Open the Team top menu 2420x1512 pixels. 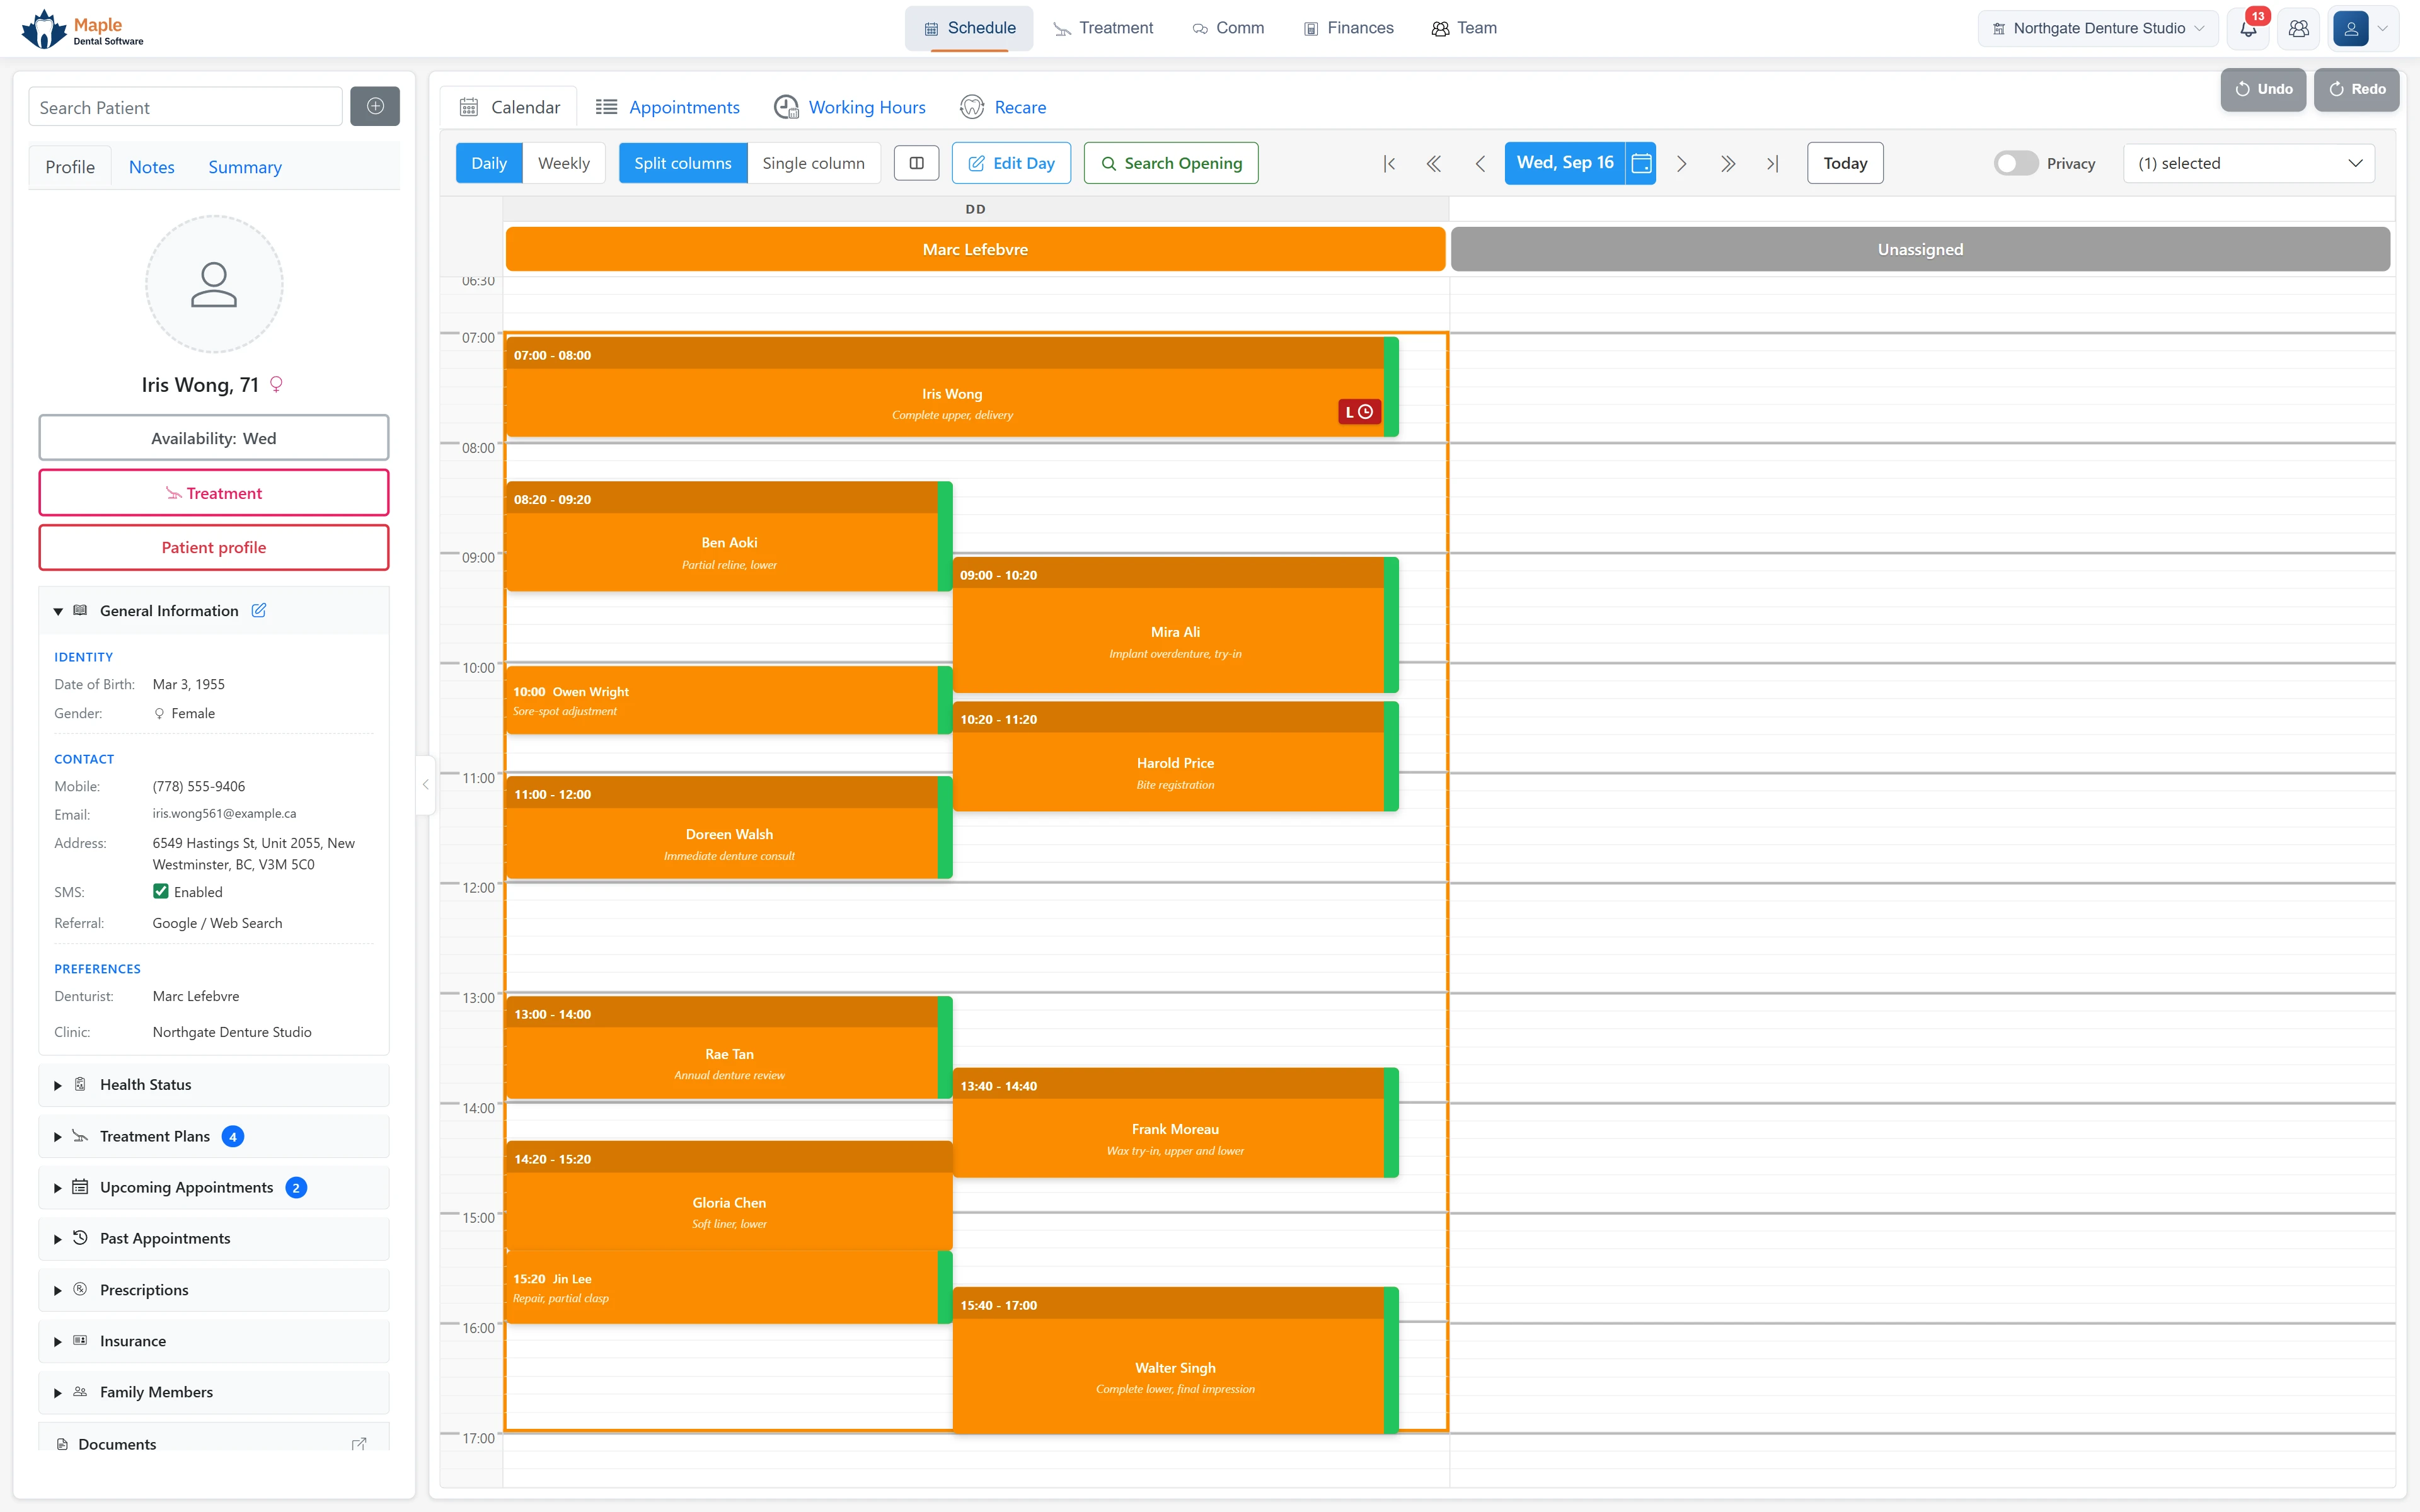click(1464, 28)
